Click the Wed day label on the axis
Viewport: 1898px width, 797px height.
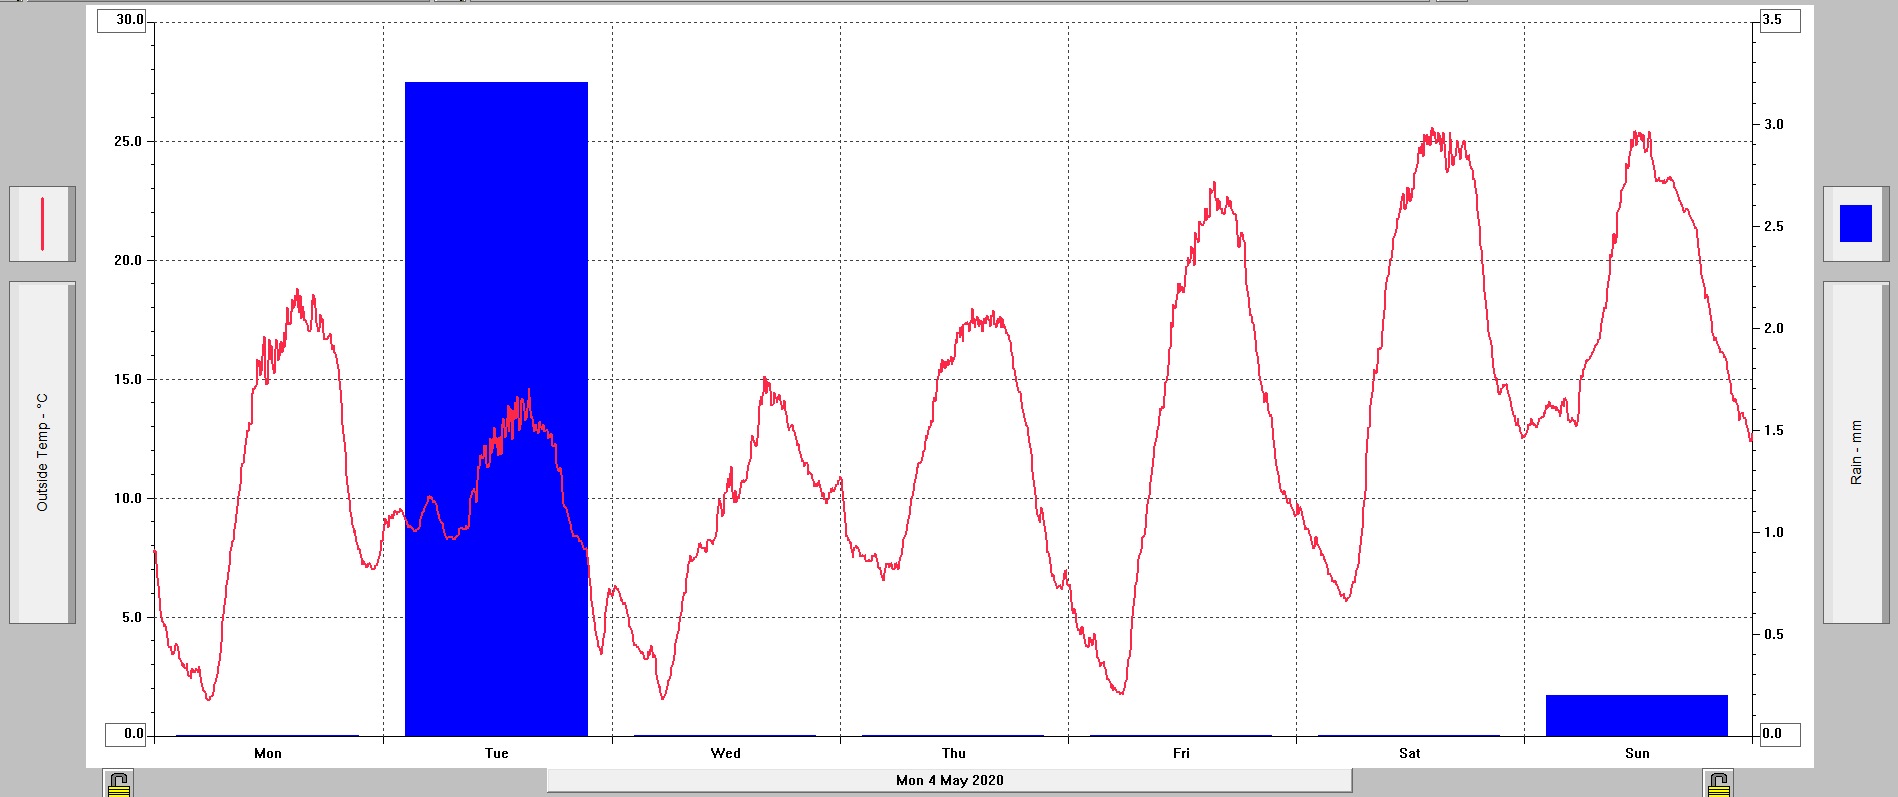725,753
